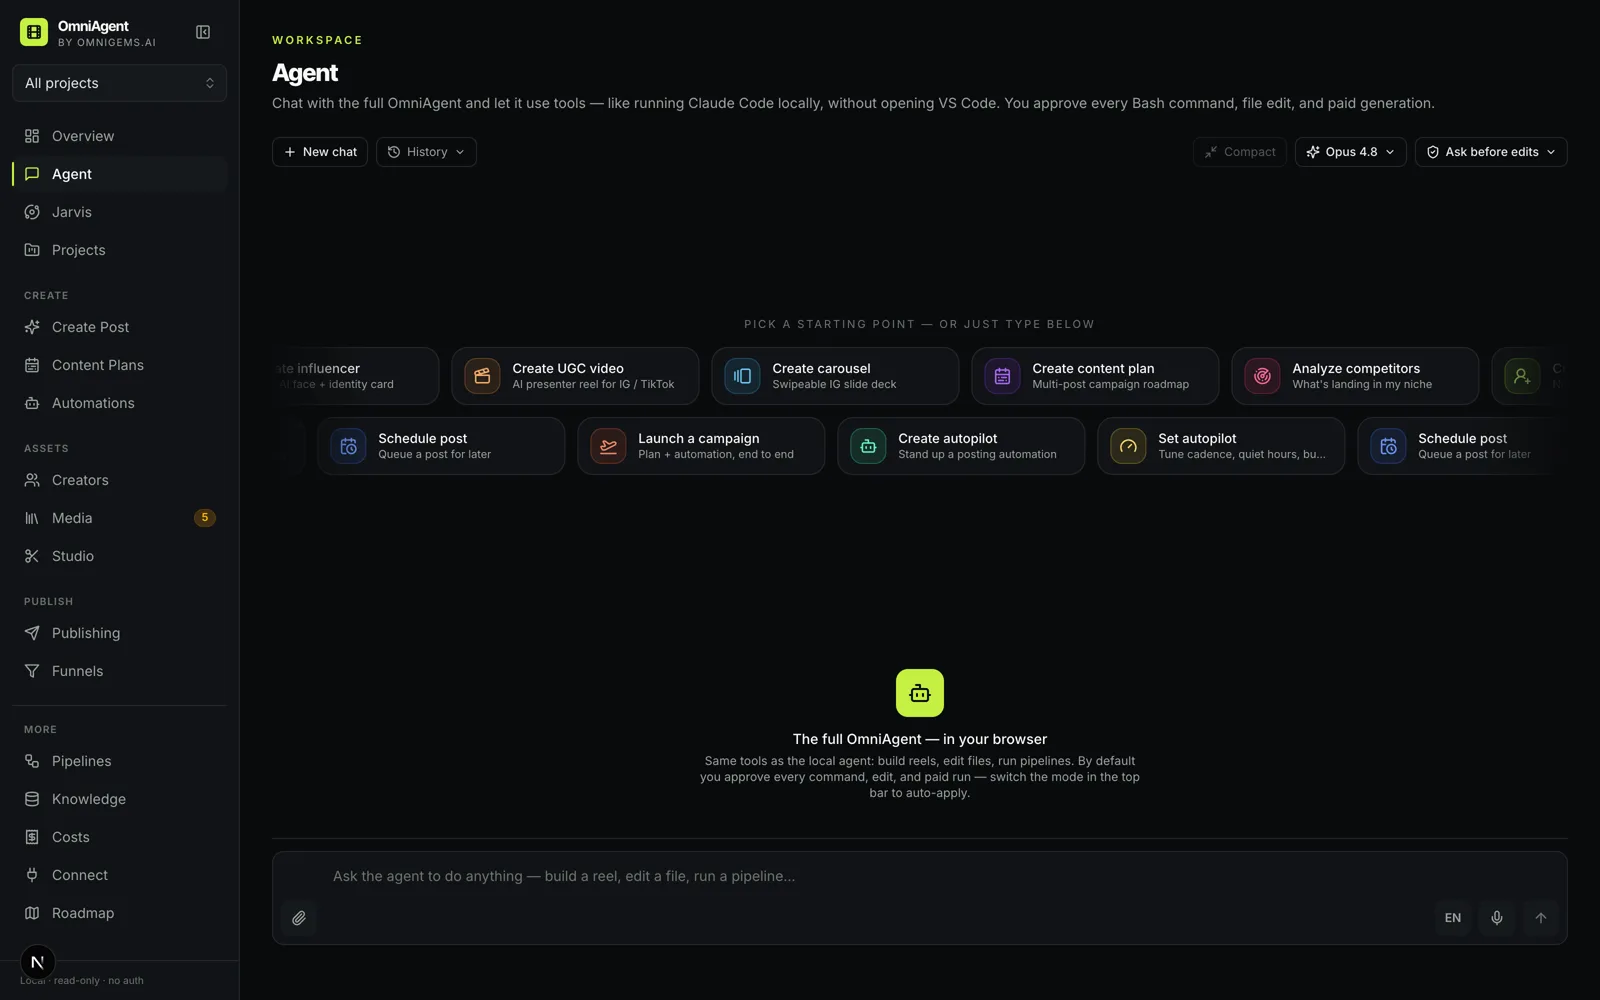Viewport: 1600px width, 1000px height.
Task: Click the Create UGC video clapperboard icon
Action: tap(482, 376)
